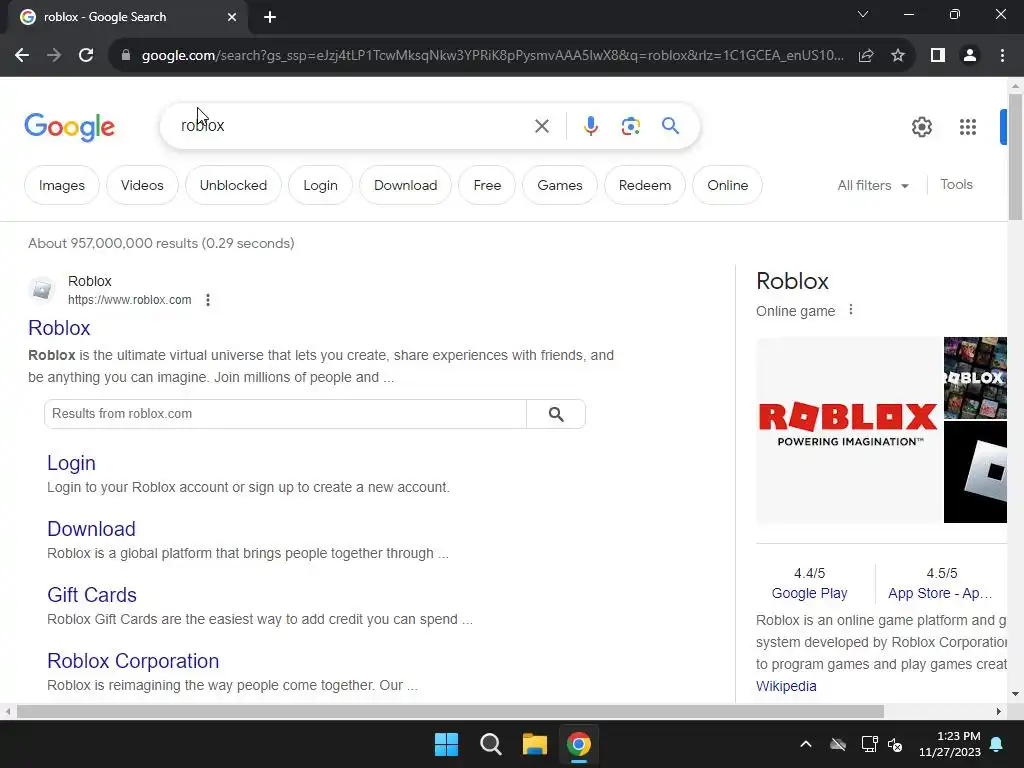The height and width of the screenshot is (768, 1024).
Task: Open more options for roblox.com result
Action: (208, 300)
